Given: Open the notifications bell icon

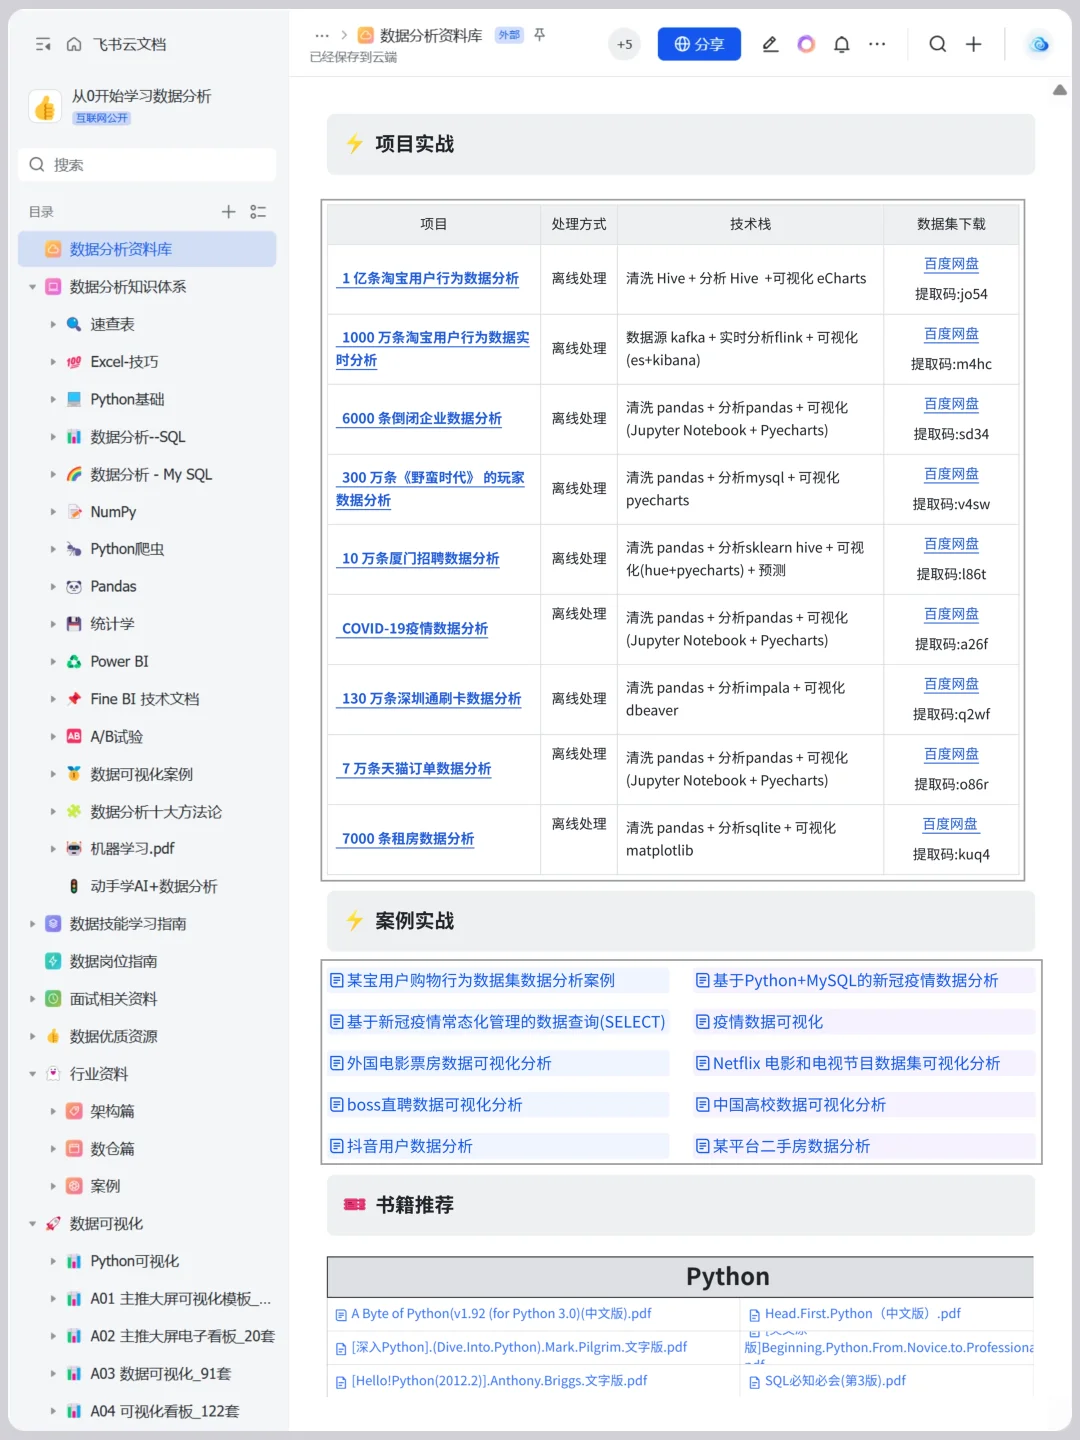Looking at the screenshot, I should (x=842, y=44).
